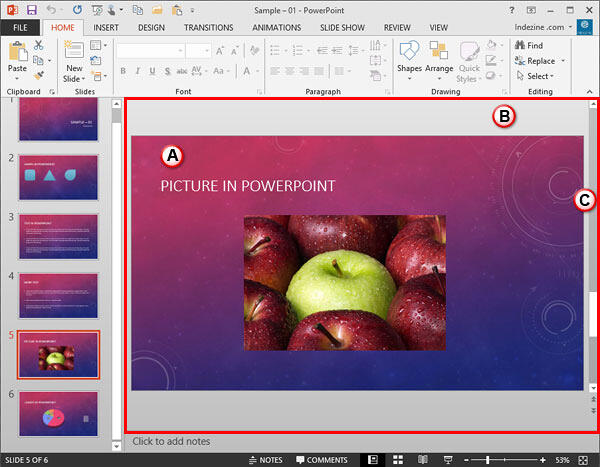The width and height of the screenshot is (600, 467).
Task: Switch to the TRANSITIONS tab
Action: 209,28
